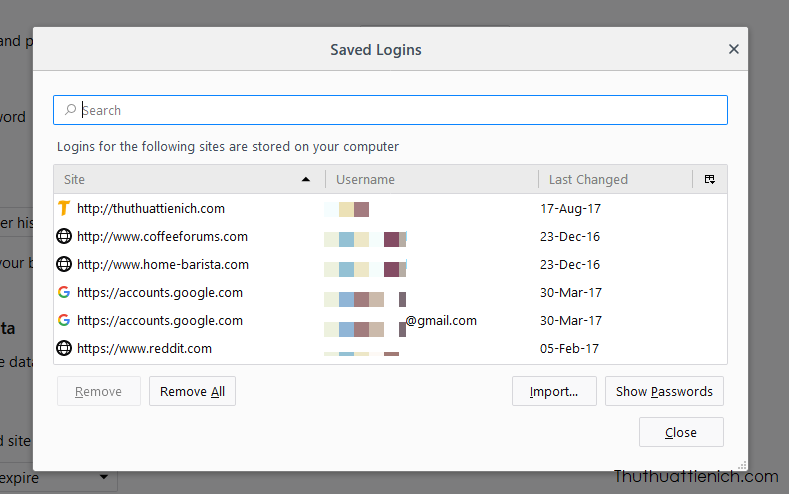Focus the Search logins text field
The width and height of the screenshot is (789, 494).
pos(400,110)
